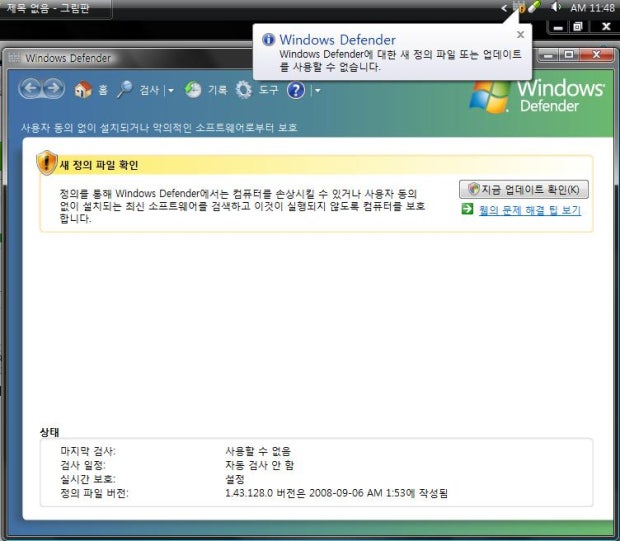
Task: Click the Windows Defender flag logo
Action: (x=490, y=97)
